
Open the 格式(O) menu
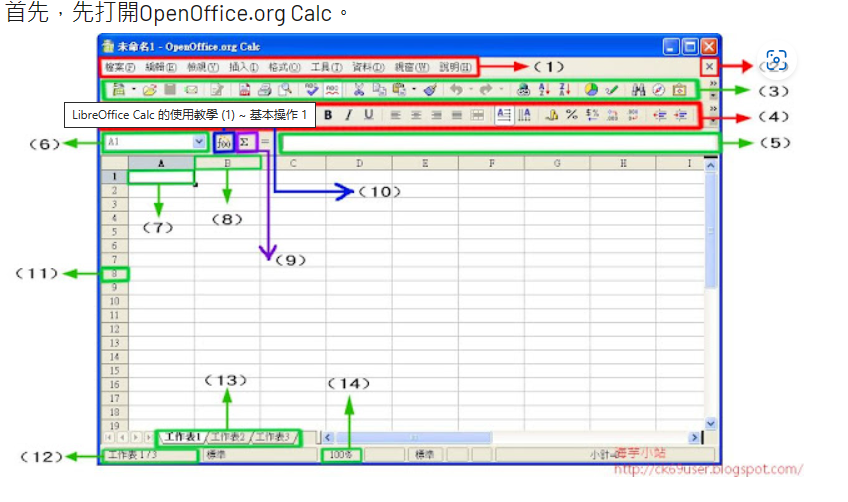point(284,67)
